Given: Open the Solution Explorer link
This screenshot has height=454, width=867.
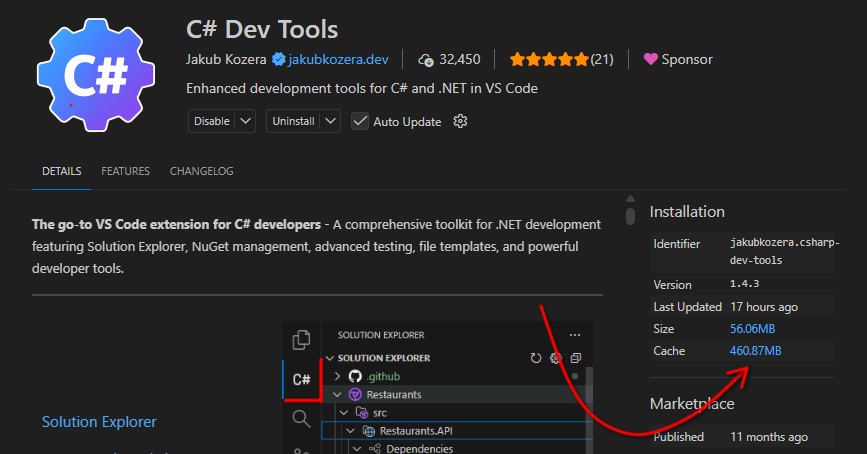Looking at the screenshot, I should 100,422.
